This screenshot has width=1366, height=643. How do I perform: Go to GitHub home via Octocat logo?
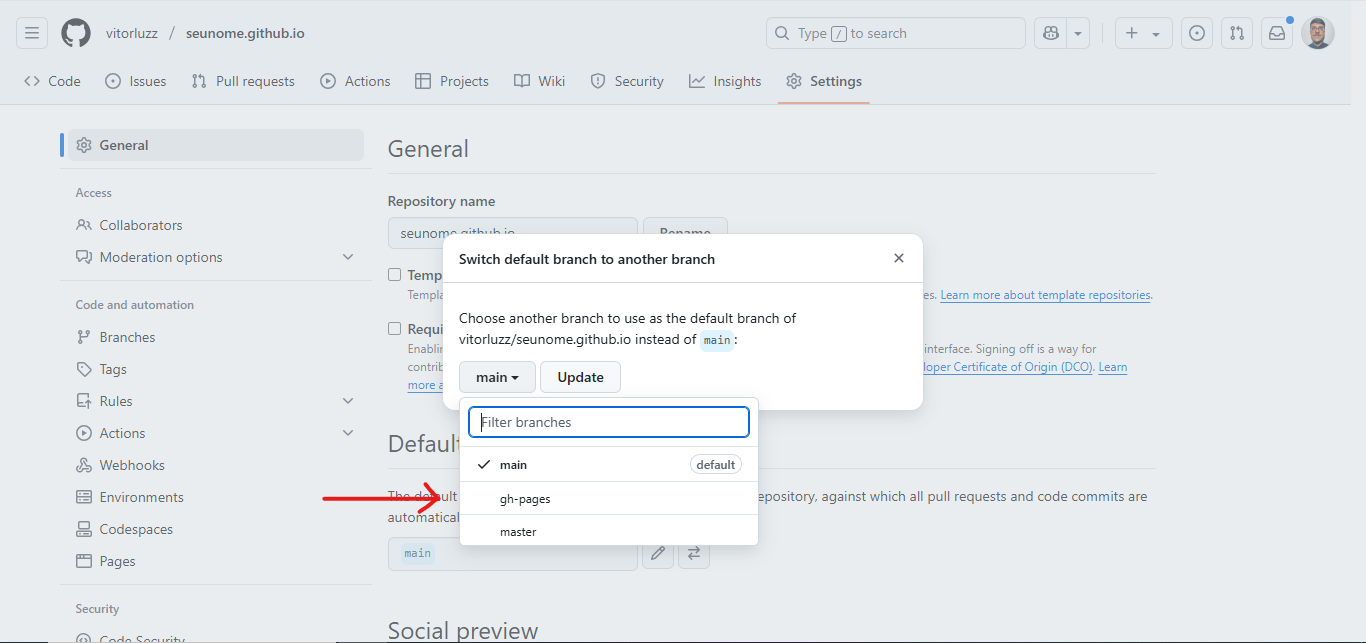[76, 33]
